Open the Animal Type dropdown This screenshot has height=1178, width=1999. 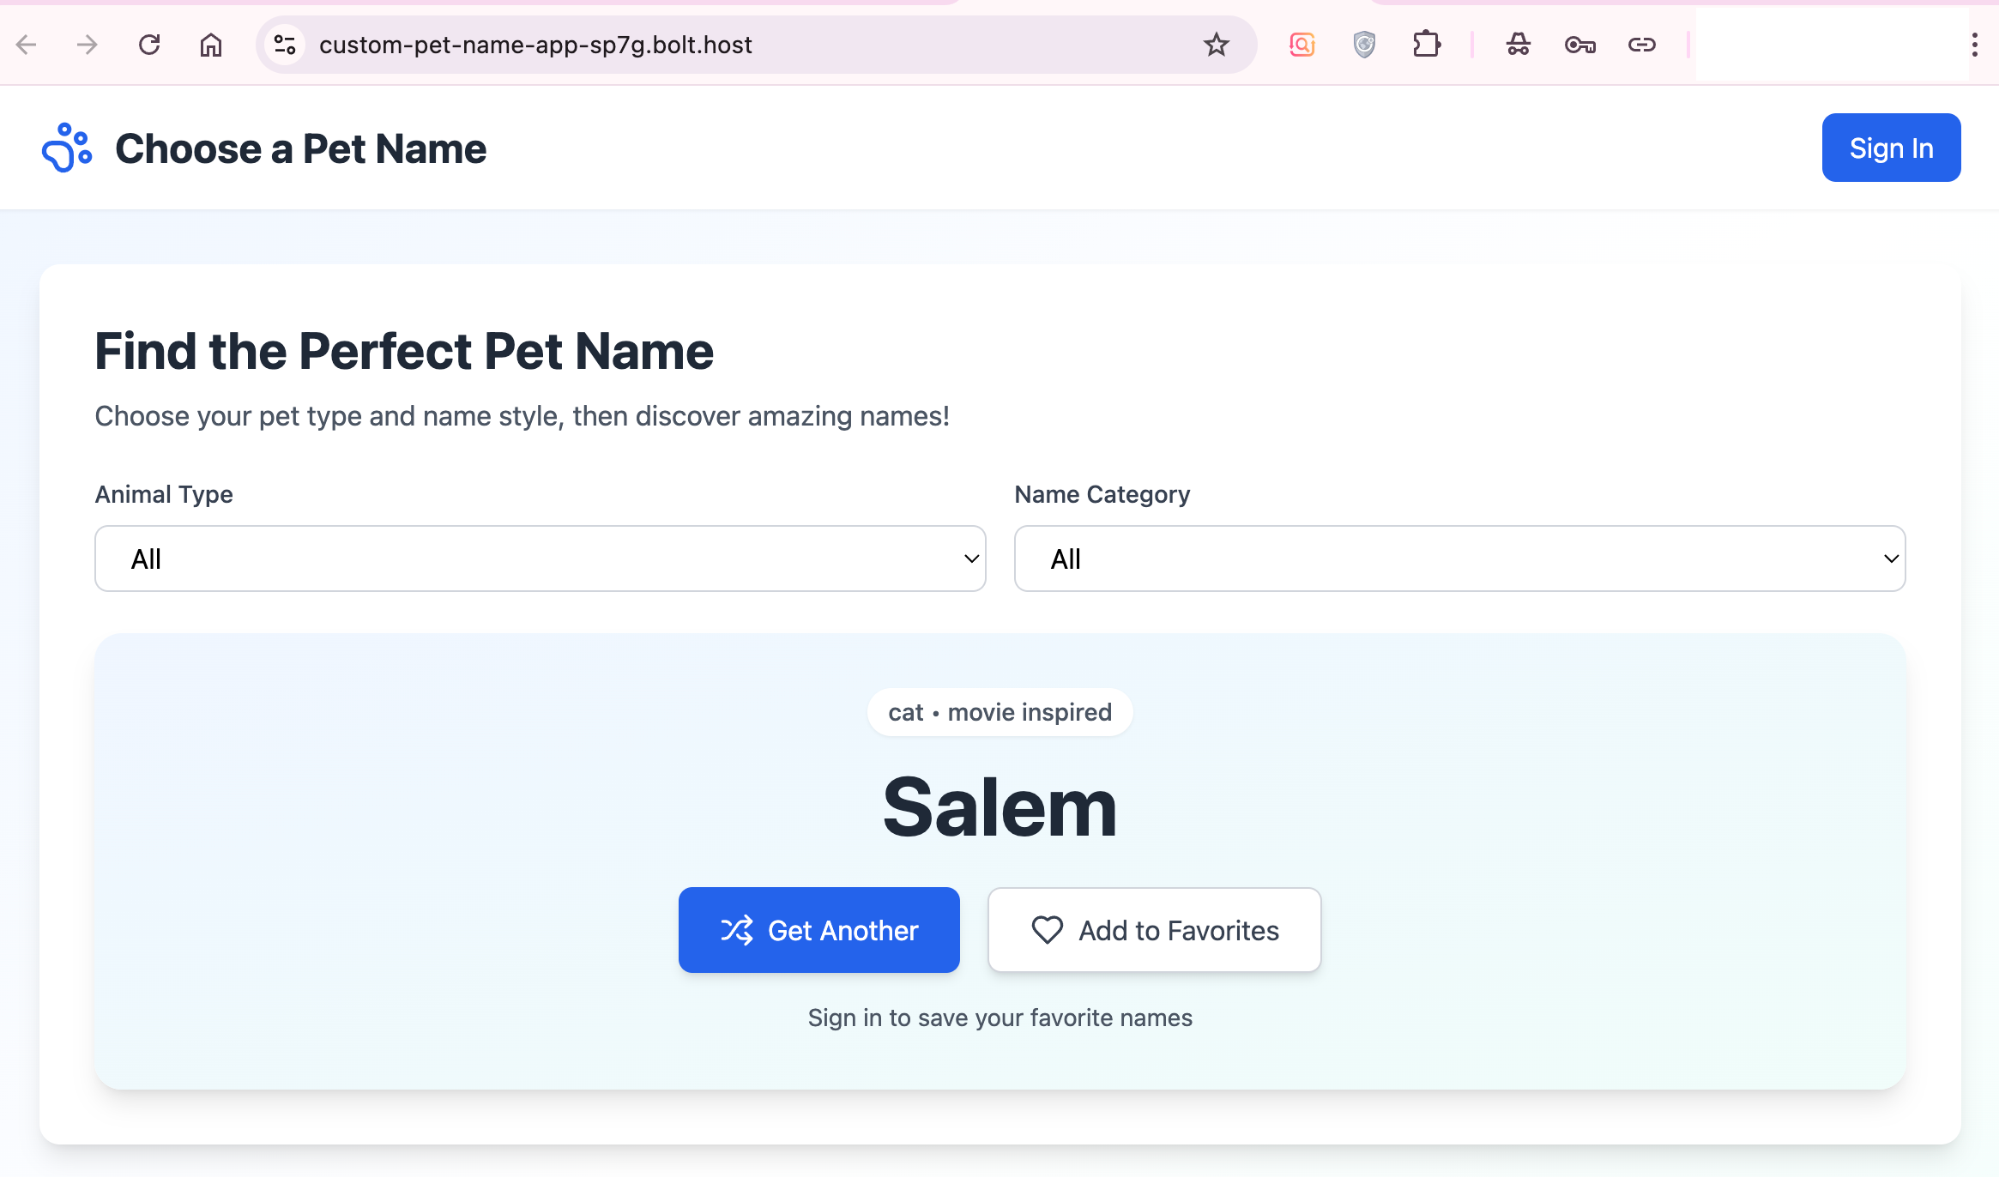(540, 559)
